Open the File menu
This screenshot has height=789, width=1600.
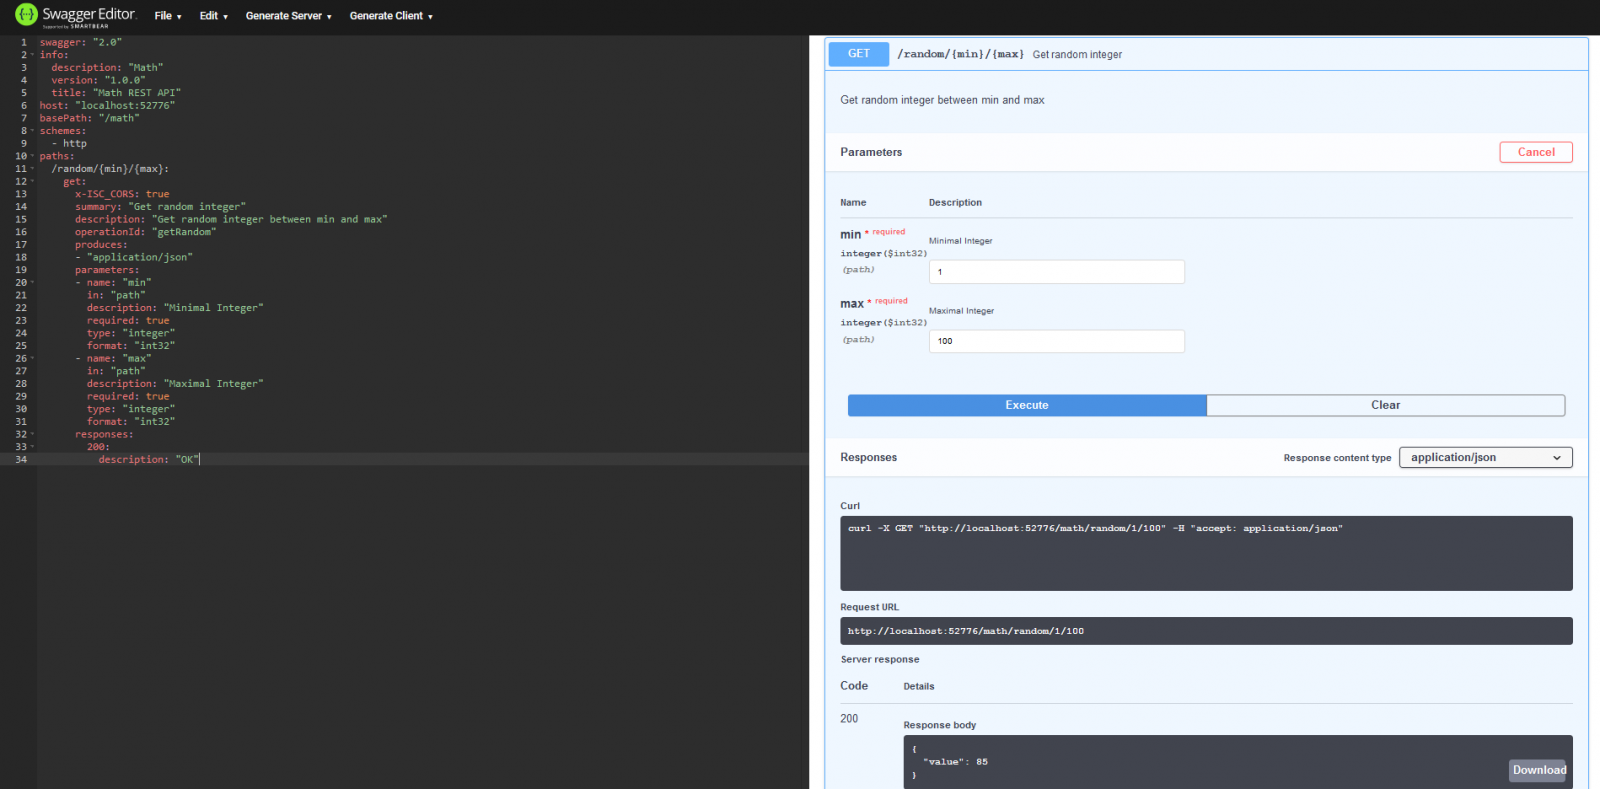click(167, 16)
